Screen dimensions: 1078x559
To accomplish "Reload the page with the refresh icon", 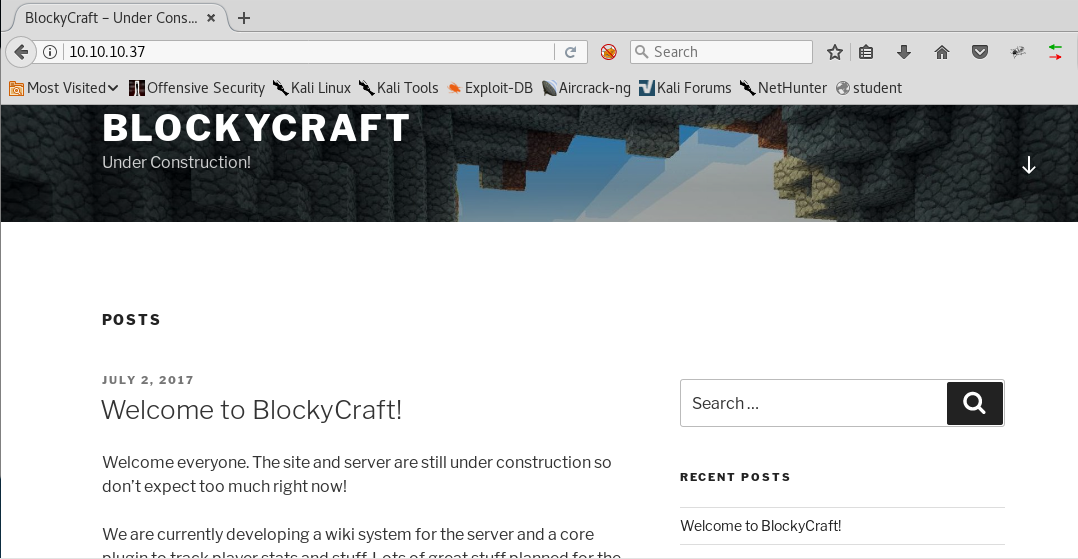I will click(x=570, y=52).
